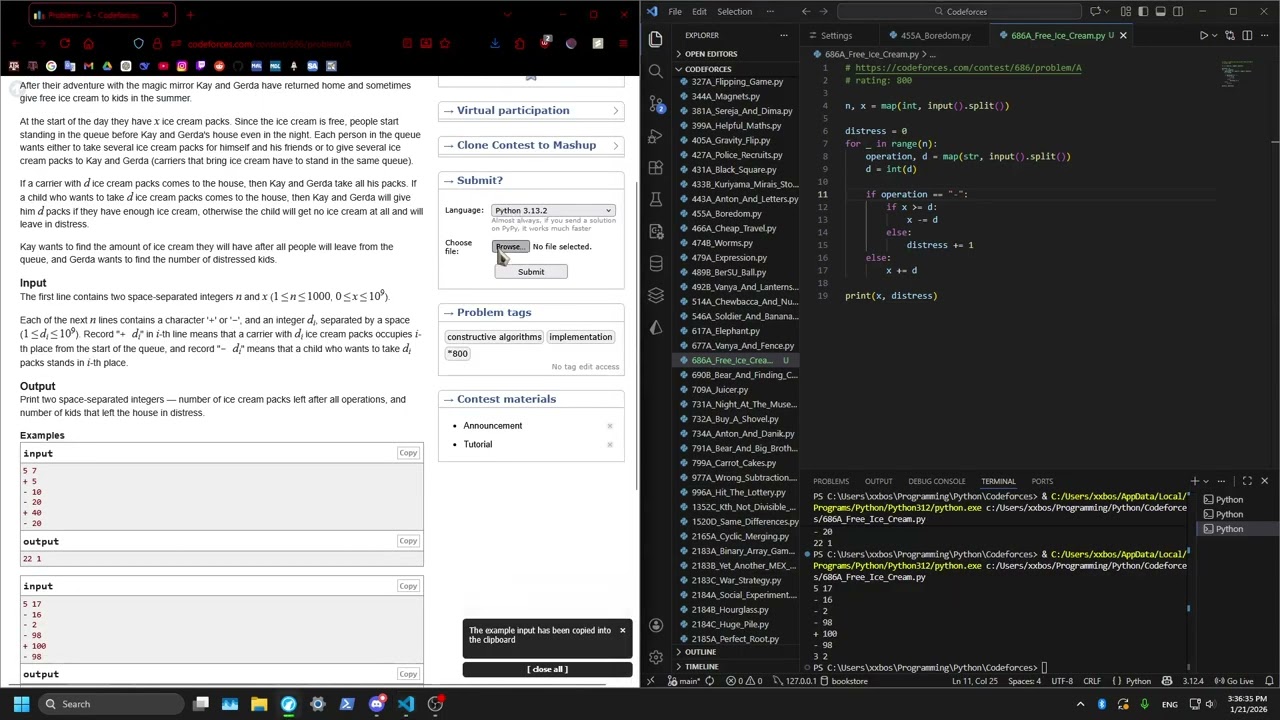Click the Clone Contest to Mashup link
1280x720 pixels.
[x=526, y=145]
